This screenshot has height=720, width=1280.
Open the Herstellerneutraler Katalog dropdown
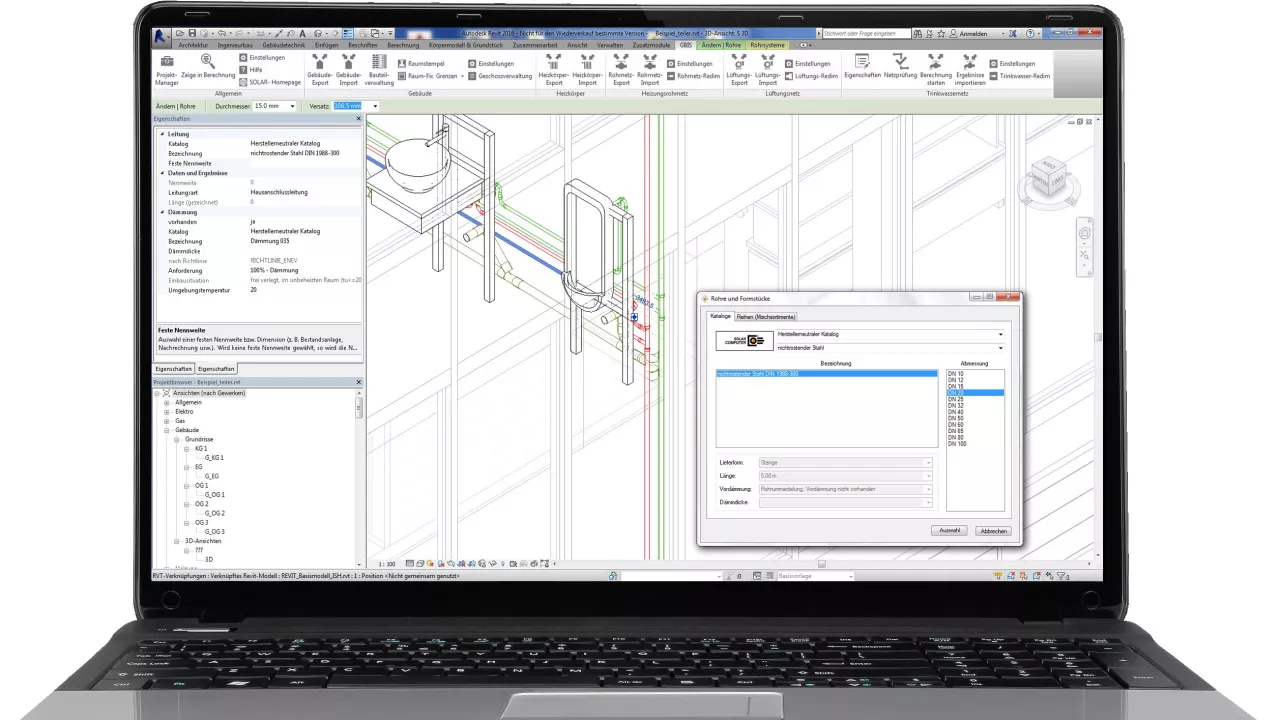coord(1000,334)
